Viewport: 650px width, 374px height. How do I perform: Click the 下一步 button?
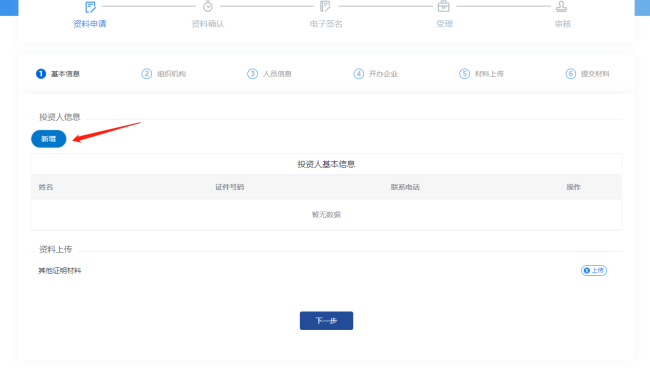point(326,321)
